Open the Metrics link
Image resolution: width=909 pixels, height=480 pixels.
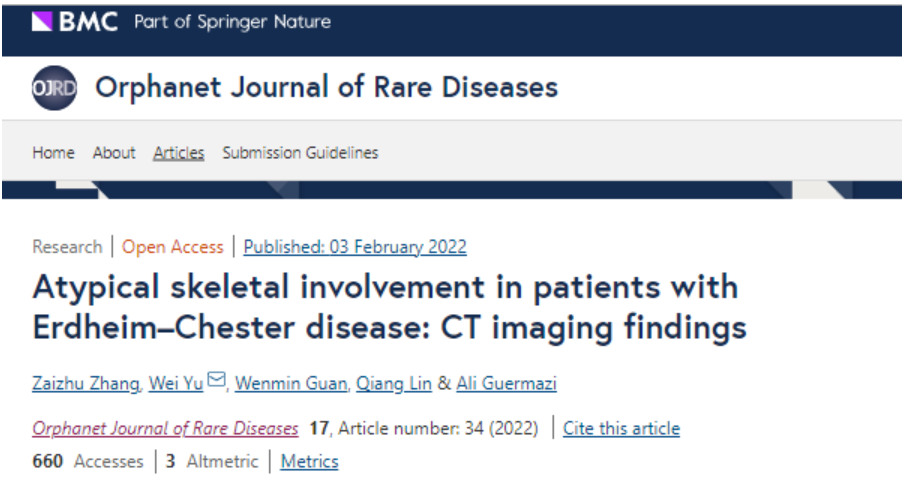coord(309,461)
